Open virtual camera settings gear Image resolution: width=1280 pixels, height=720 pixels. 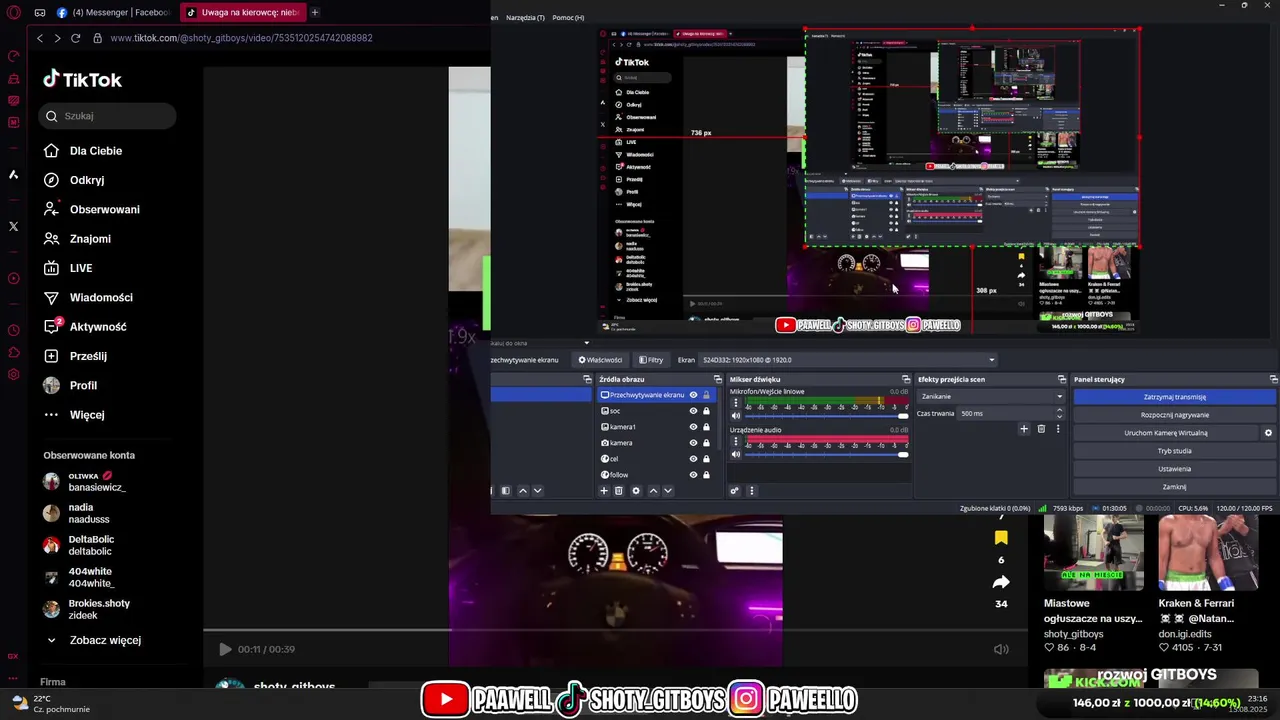[1268, 433]
